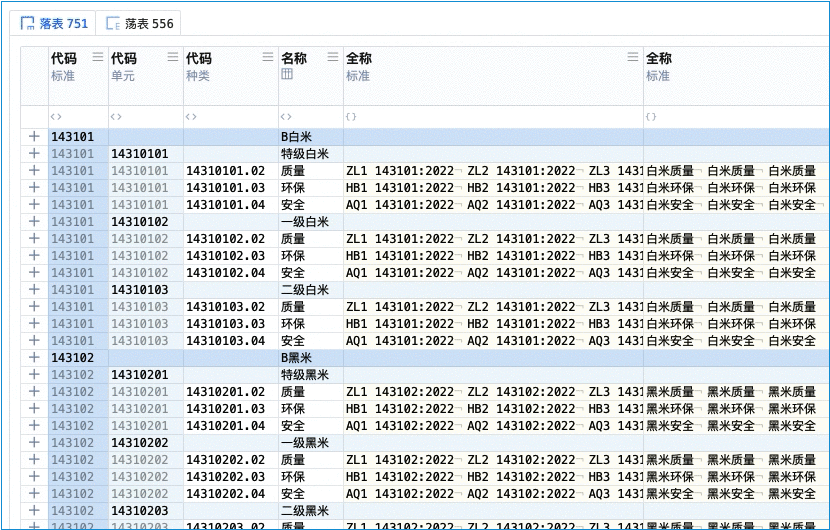Image resolution: width=830 pixels, height=530 pixels.
Task: Click the 14310201.02 code cell
Action: (x=231, y=391)
